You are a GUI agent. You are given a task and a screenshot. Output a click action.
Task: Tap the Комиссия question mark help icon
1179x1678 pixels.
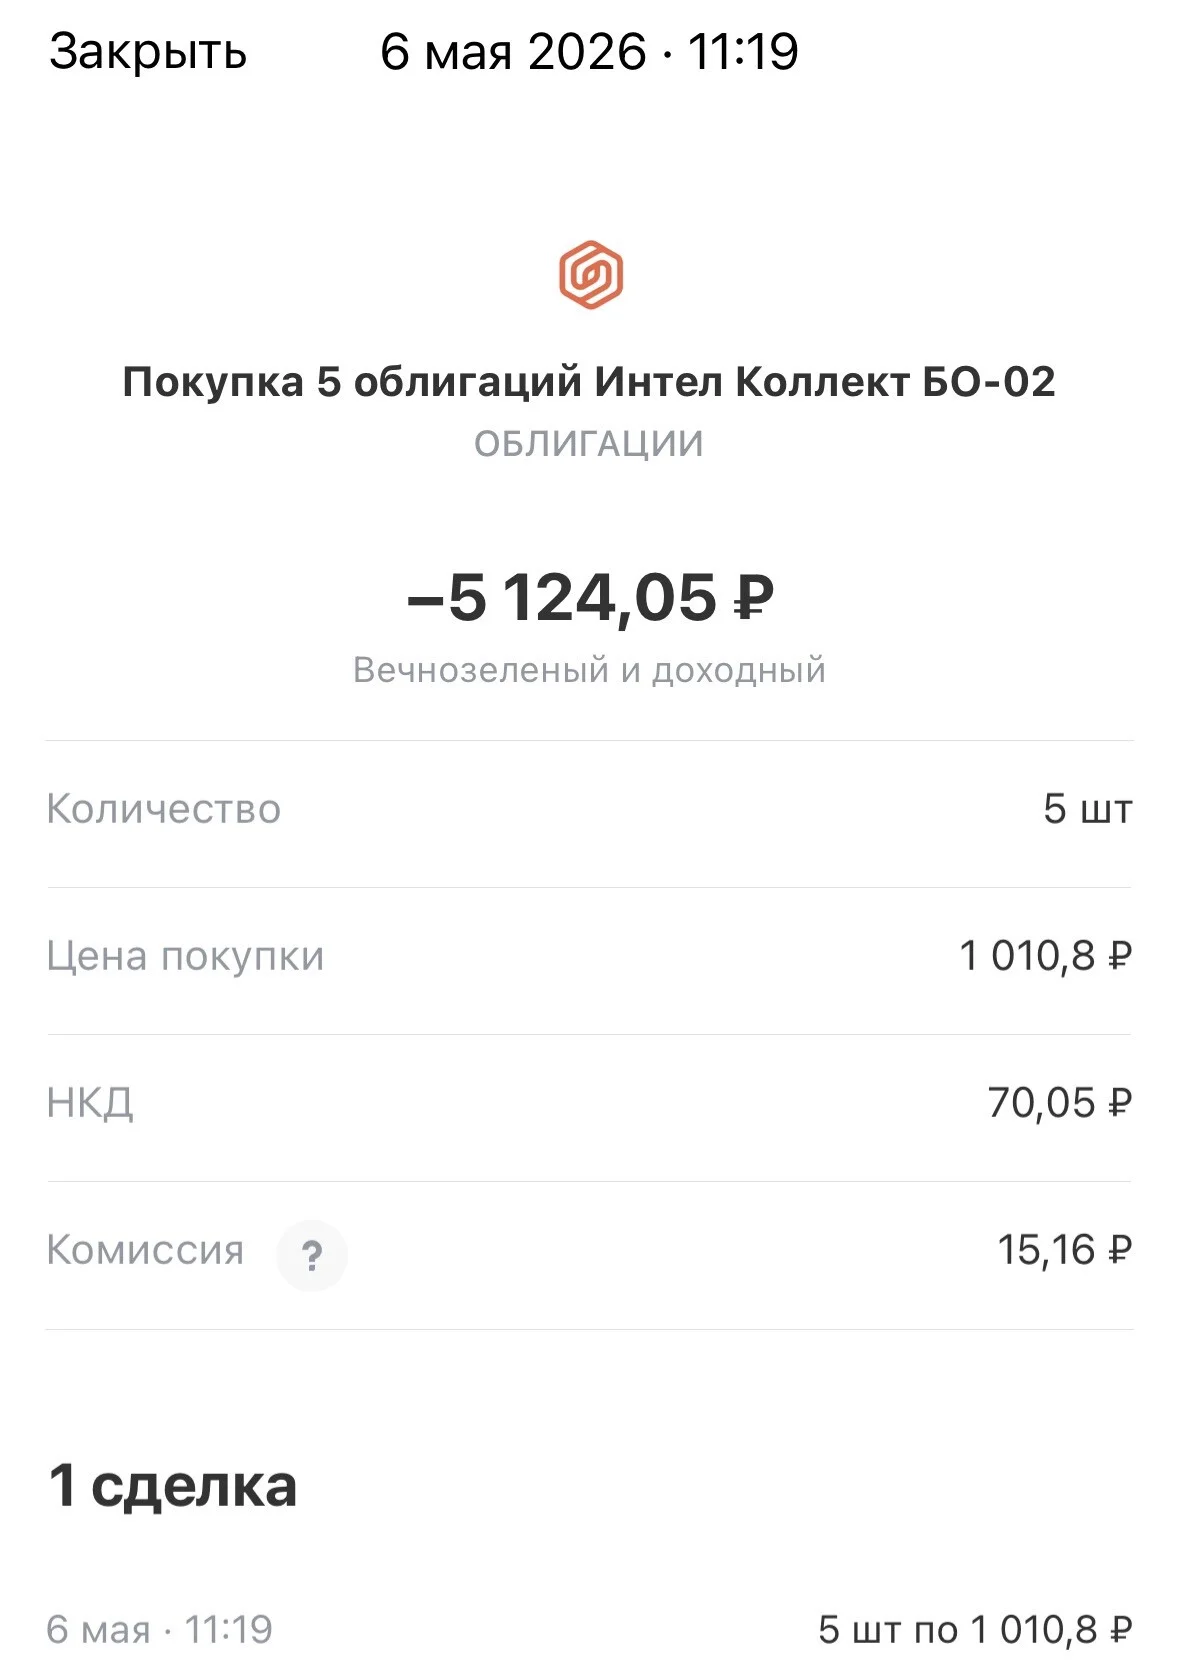point(312,1255)
